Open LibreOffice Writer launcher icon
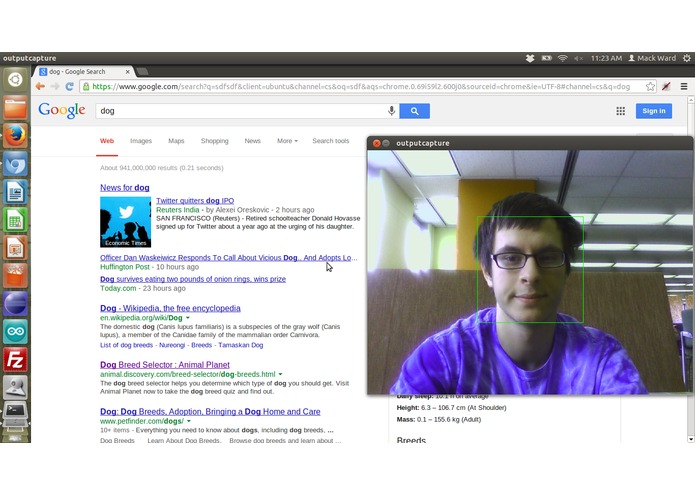 pyautogui.click(x=15, y=192)
